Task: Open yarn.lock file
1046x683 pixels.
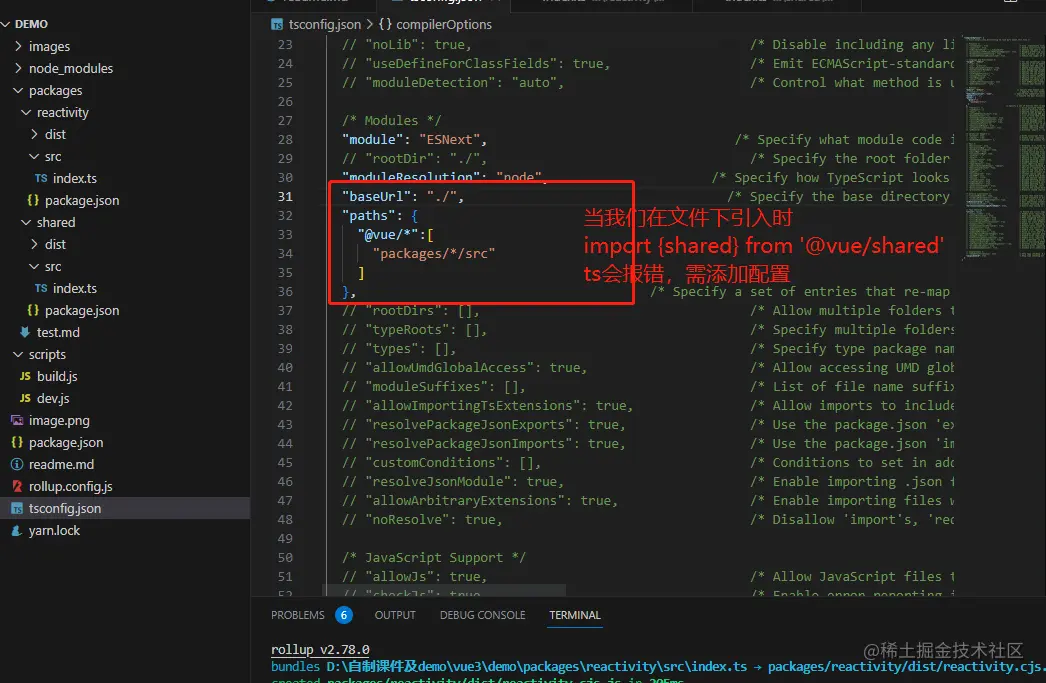Action: [x=54, y=530]
